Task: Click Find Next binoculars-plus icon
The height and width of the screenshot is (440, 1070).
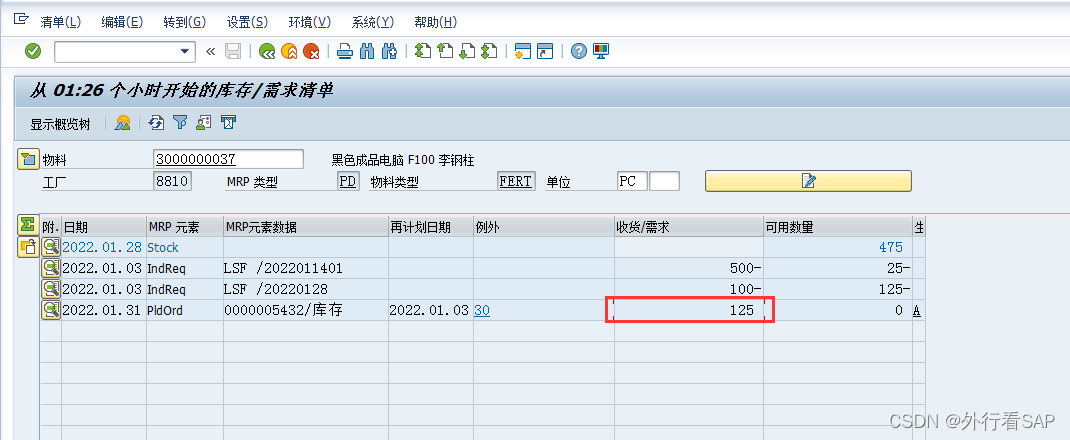Action: pos(390,51)
